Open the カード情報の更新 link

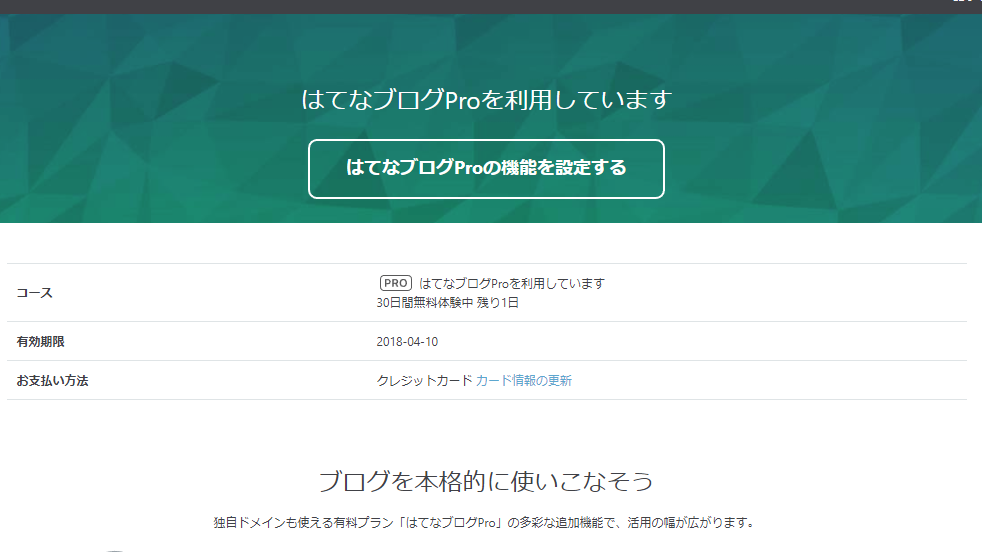pyautogui.click(x=524, y=380)
